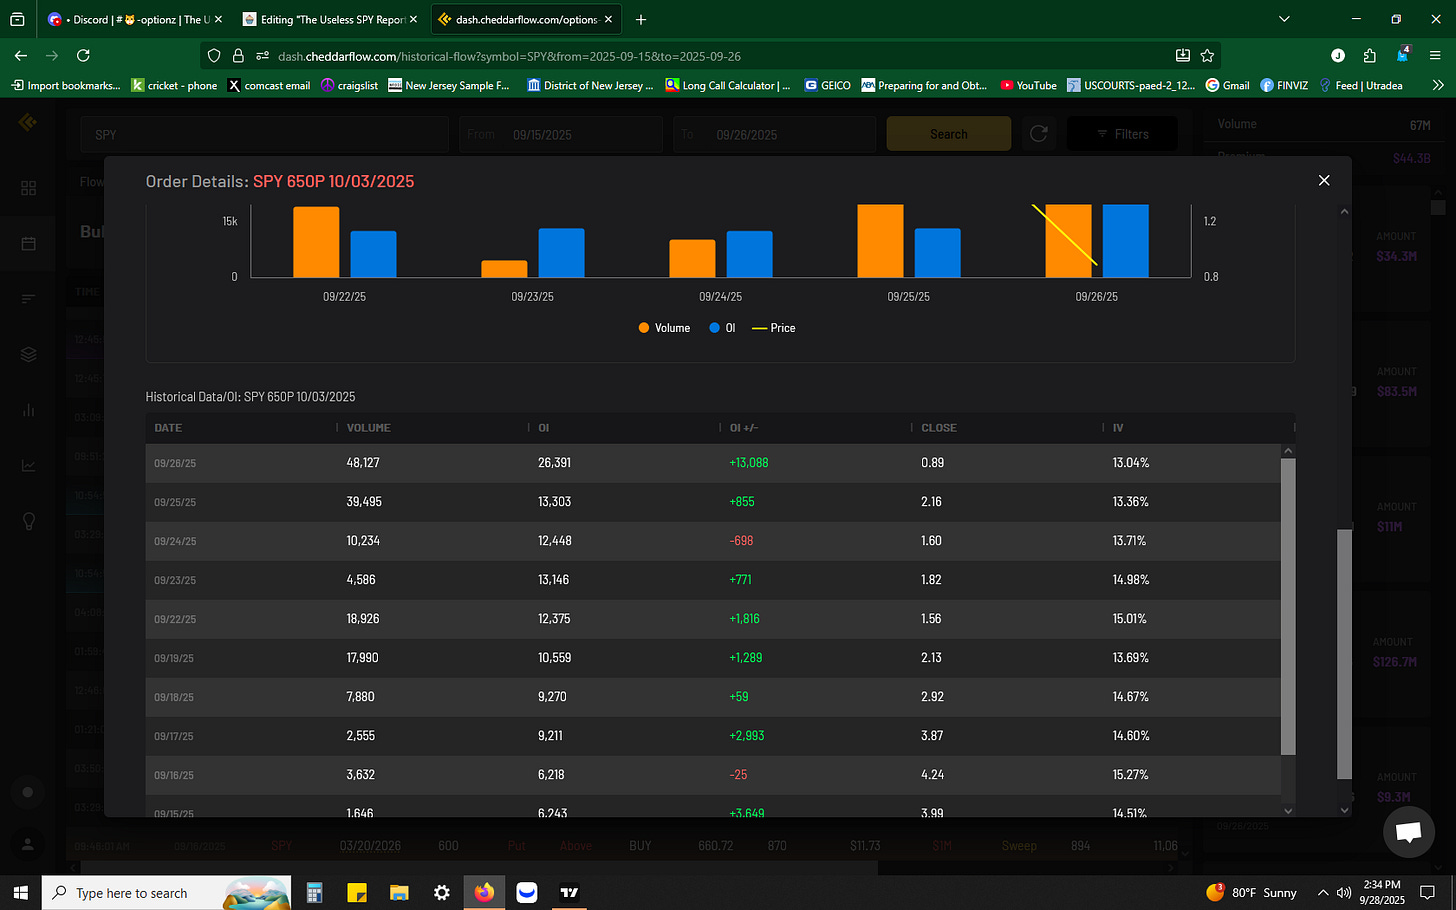Open TradingView from the taskbar

tap(569, 893)
